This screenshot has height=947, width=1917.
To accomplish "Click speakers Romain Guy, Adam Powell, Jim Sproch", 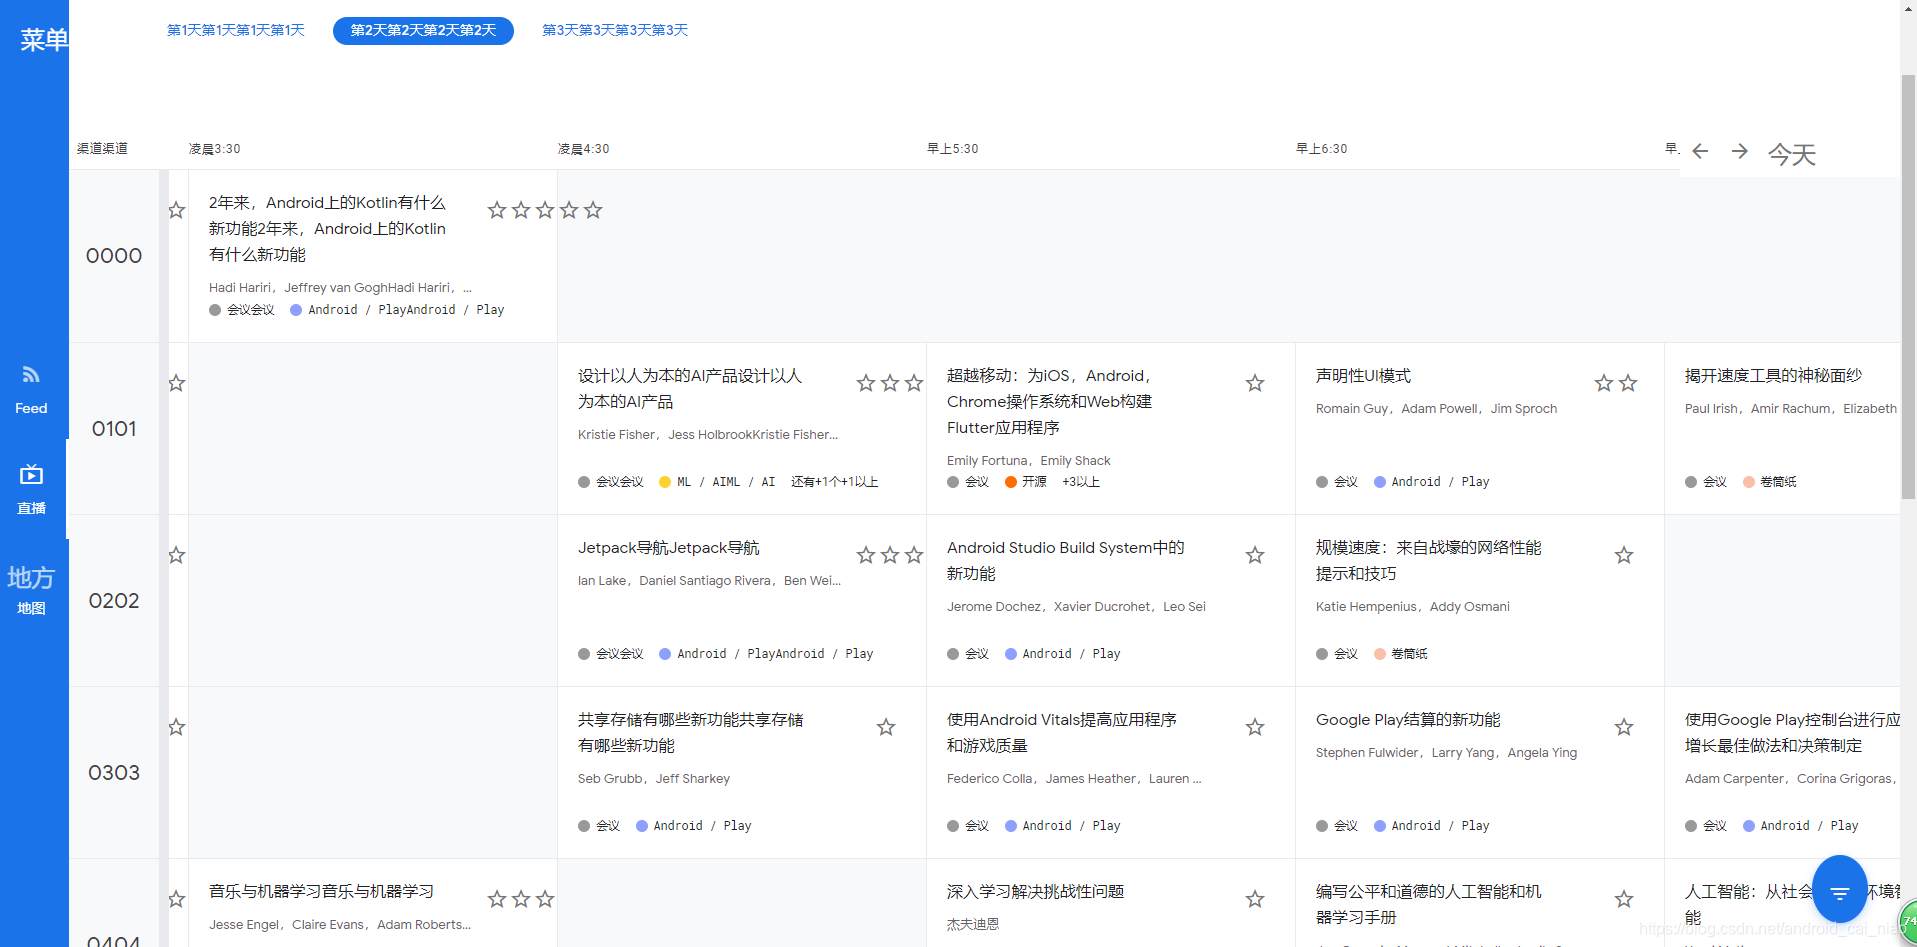I will 1436,408.
